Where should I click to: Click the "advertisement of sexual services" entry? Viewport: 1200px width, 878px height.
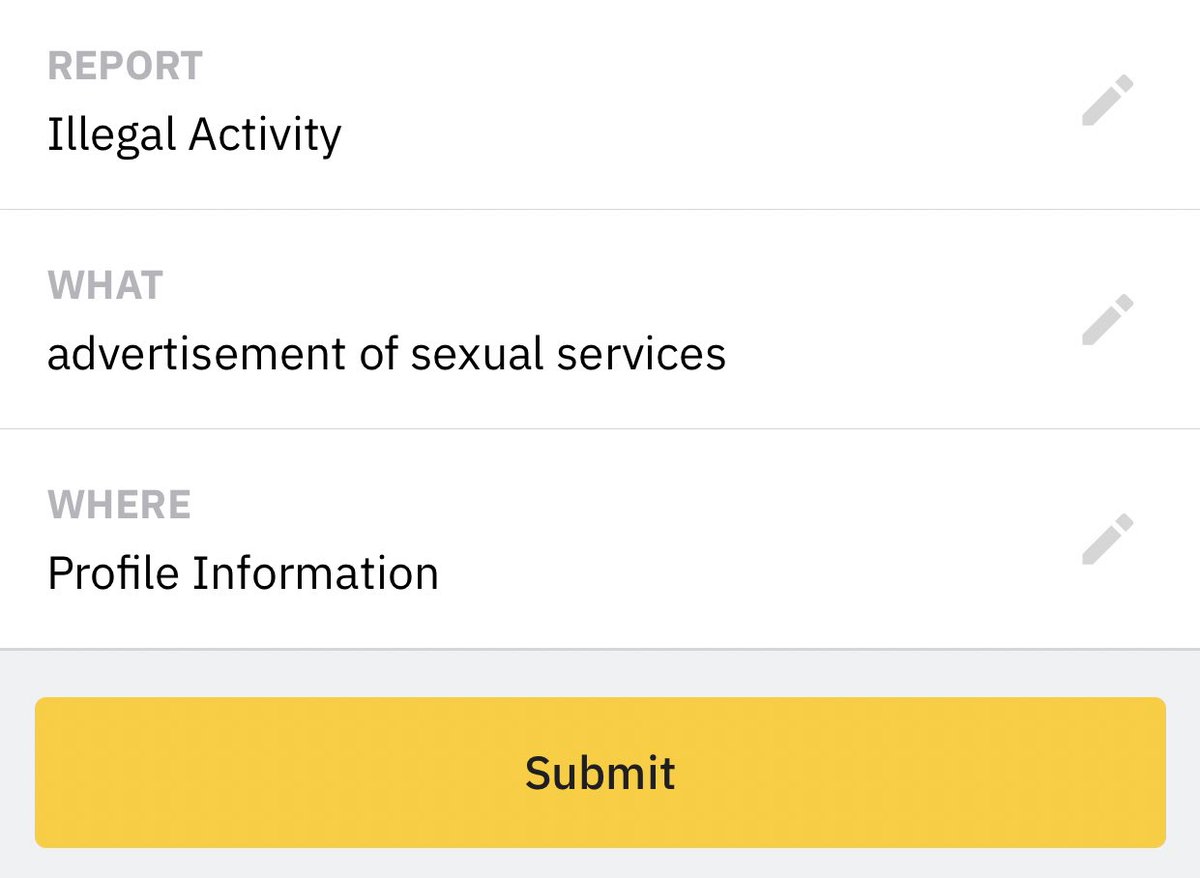tap(387, 354)
